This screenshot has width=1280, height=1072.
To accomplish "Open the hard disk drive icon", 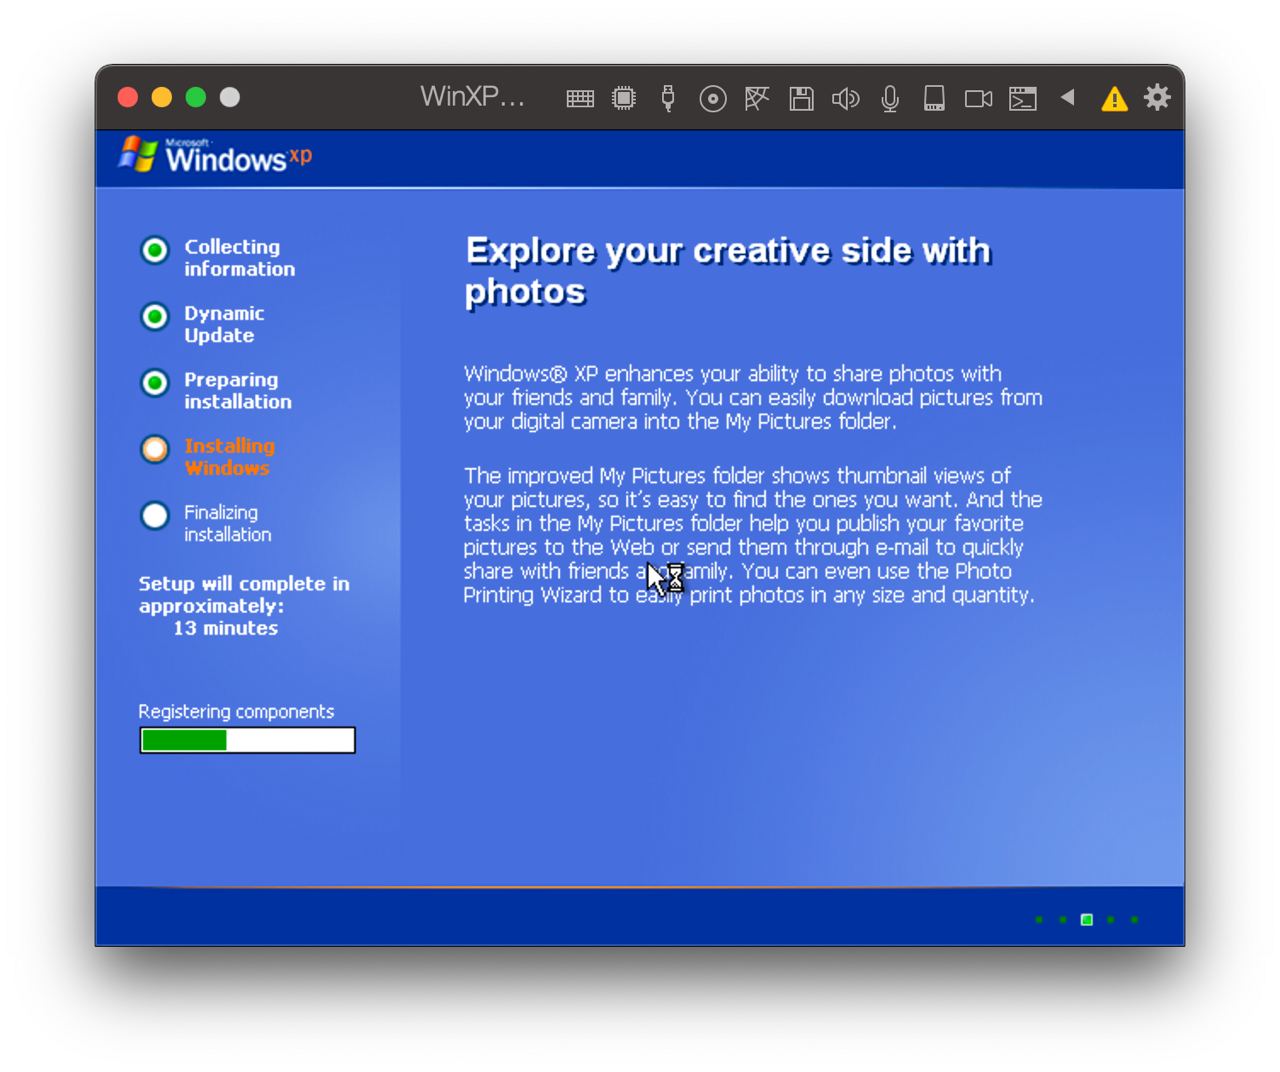I will [934, 98].
